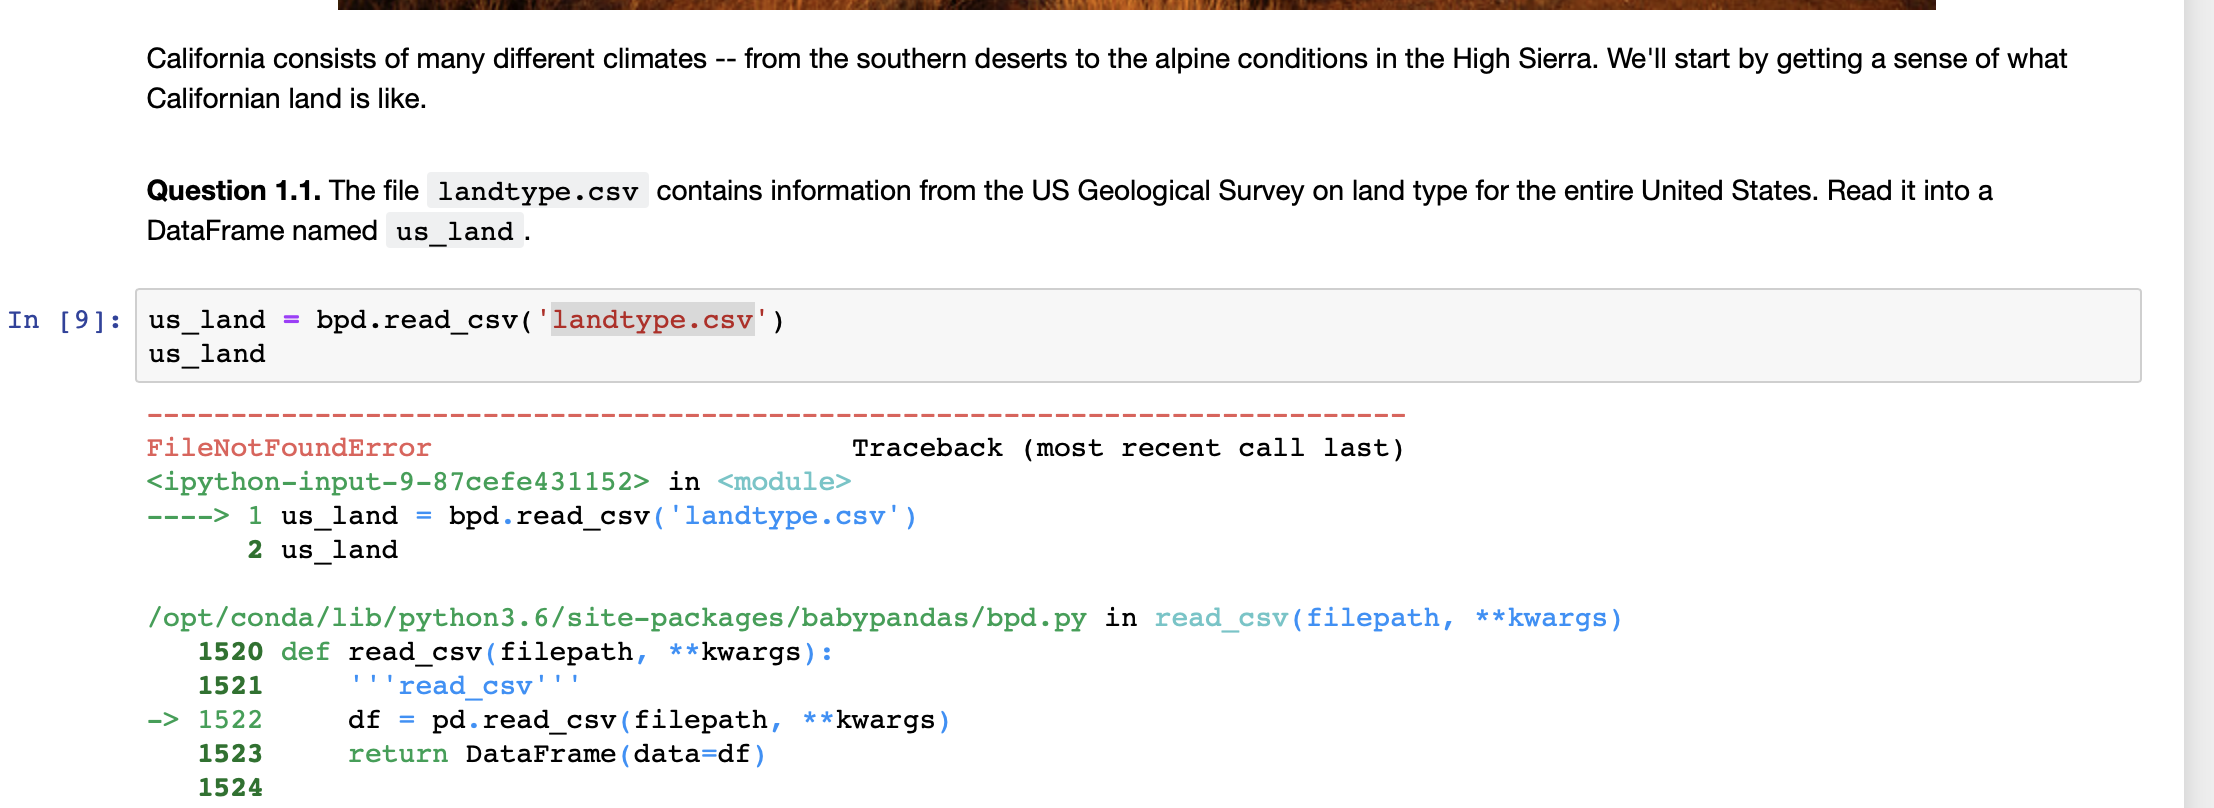
Task: Click the 'Question 1.1.' bold heading
Action: coord(233,190)
